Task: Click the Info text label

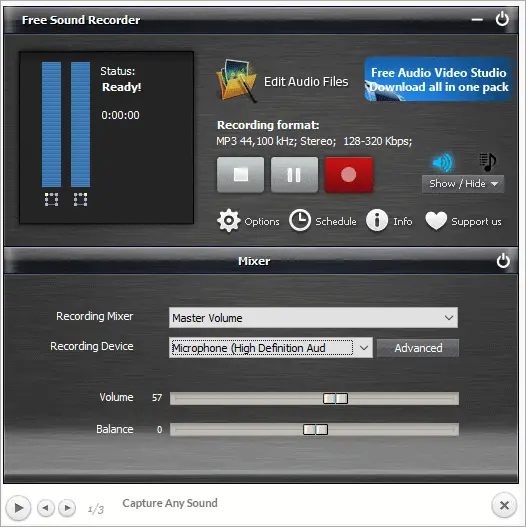Action: tap(403, 221)
